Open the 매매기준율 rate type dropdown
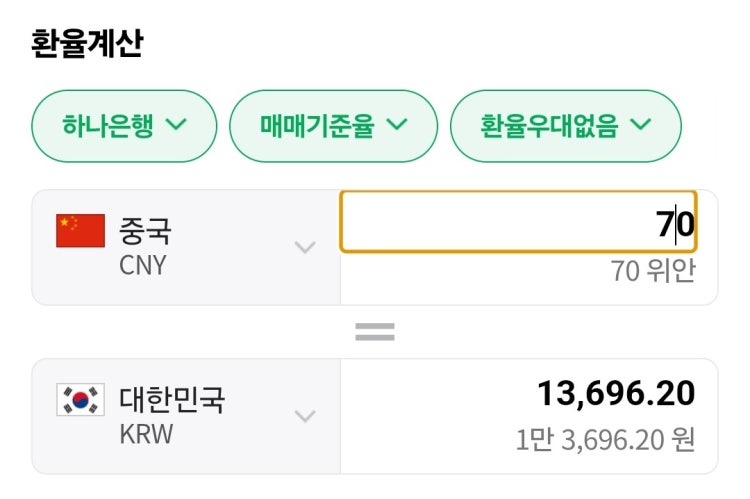The height and width of the screenshot is (499, 750). tap(333, 126)
